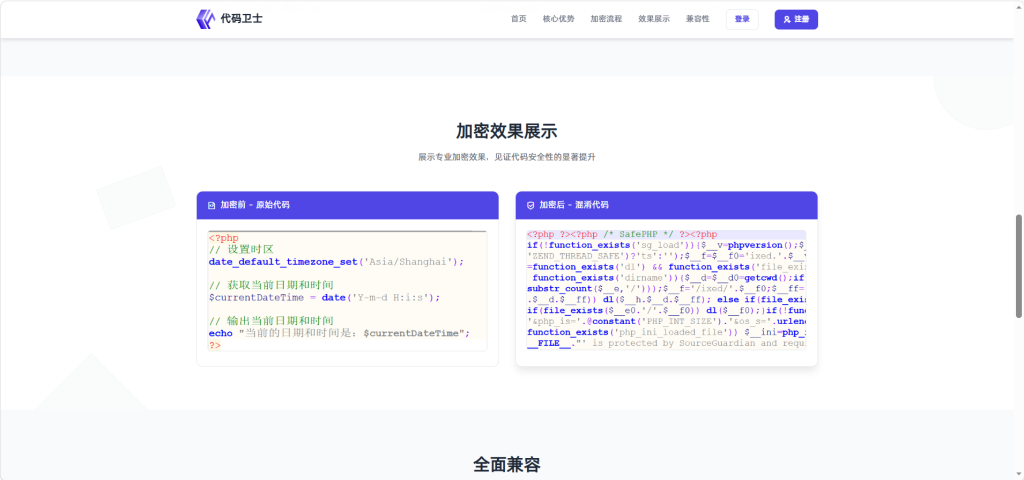Click the user icon in 注册 button
Viewport: 1024px width, 480px height.
[x=787, y=19]
